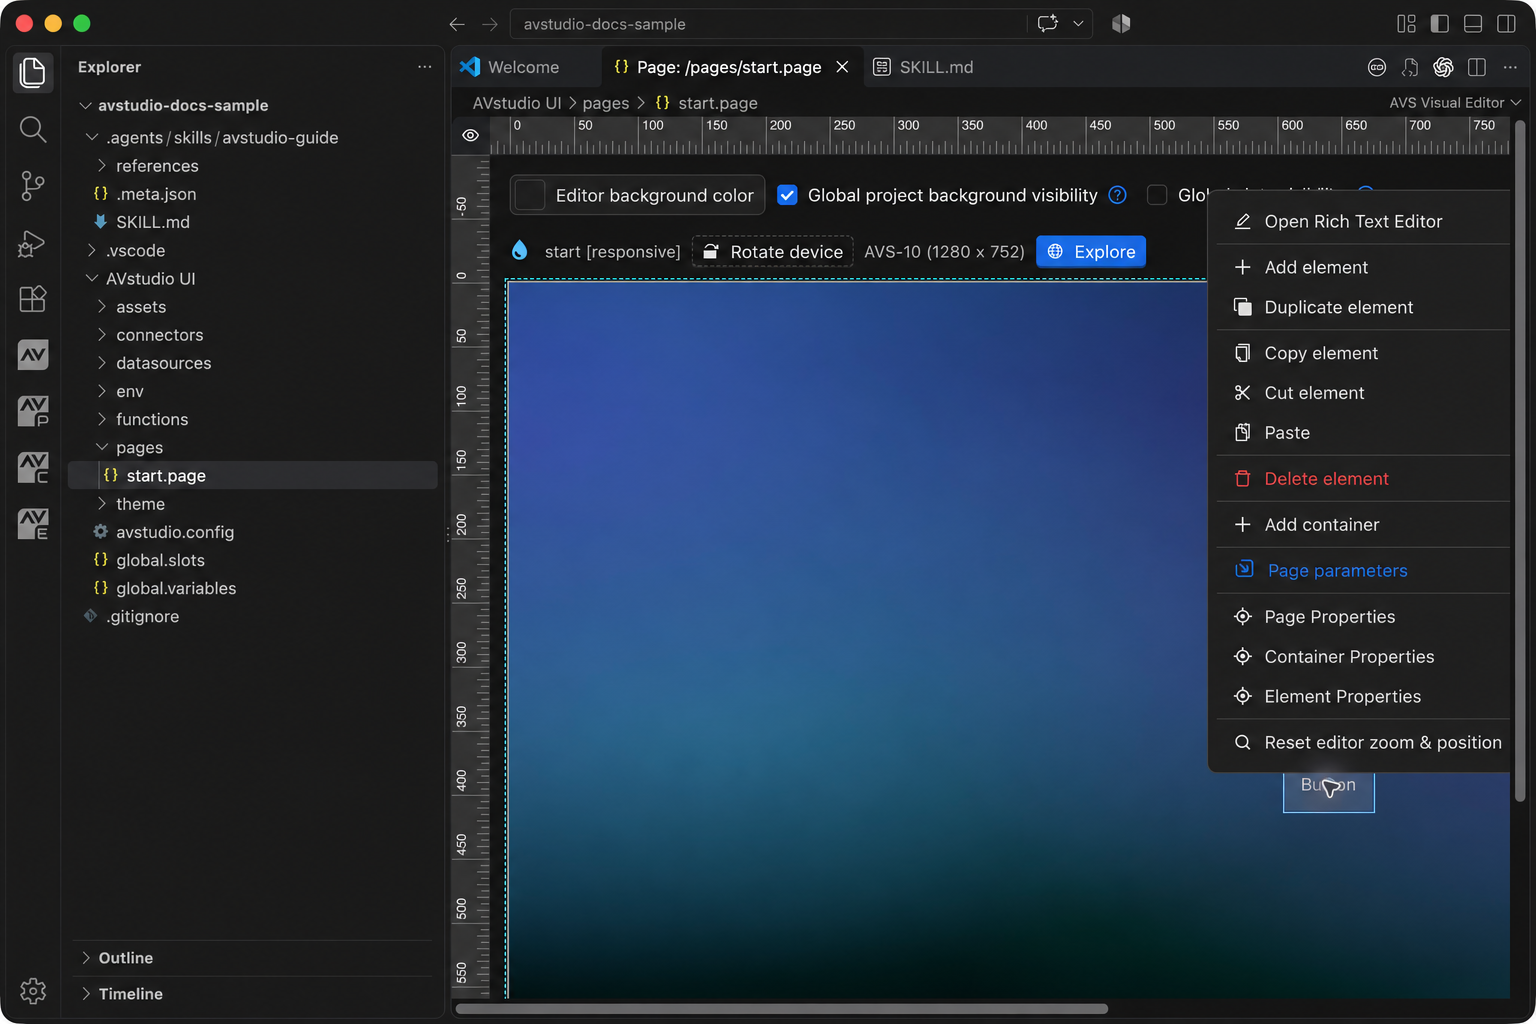Navigate back with the title bar arrow
The height and width of the screenshot is (1024, 1536).
coord(457,24)
